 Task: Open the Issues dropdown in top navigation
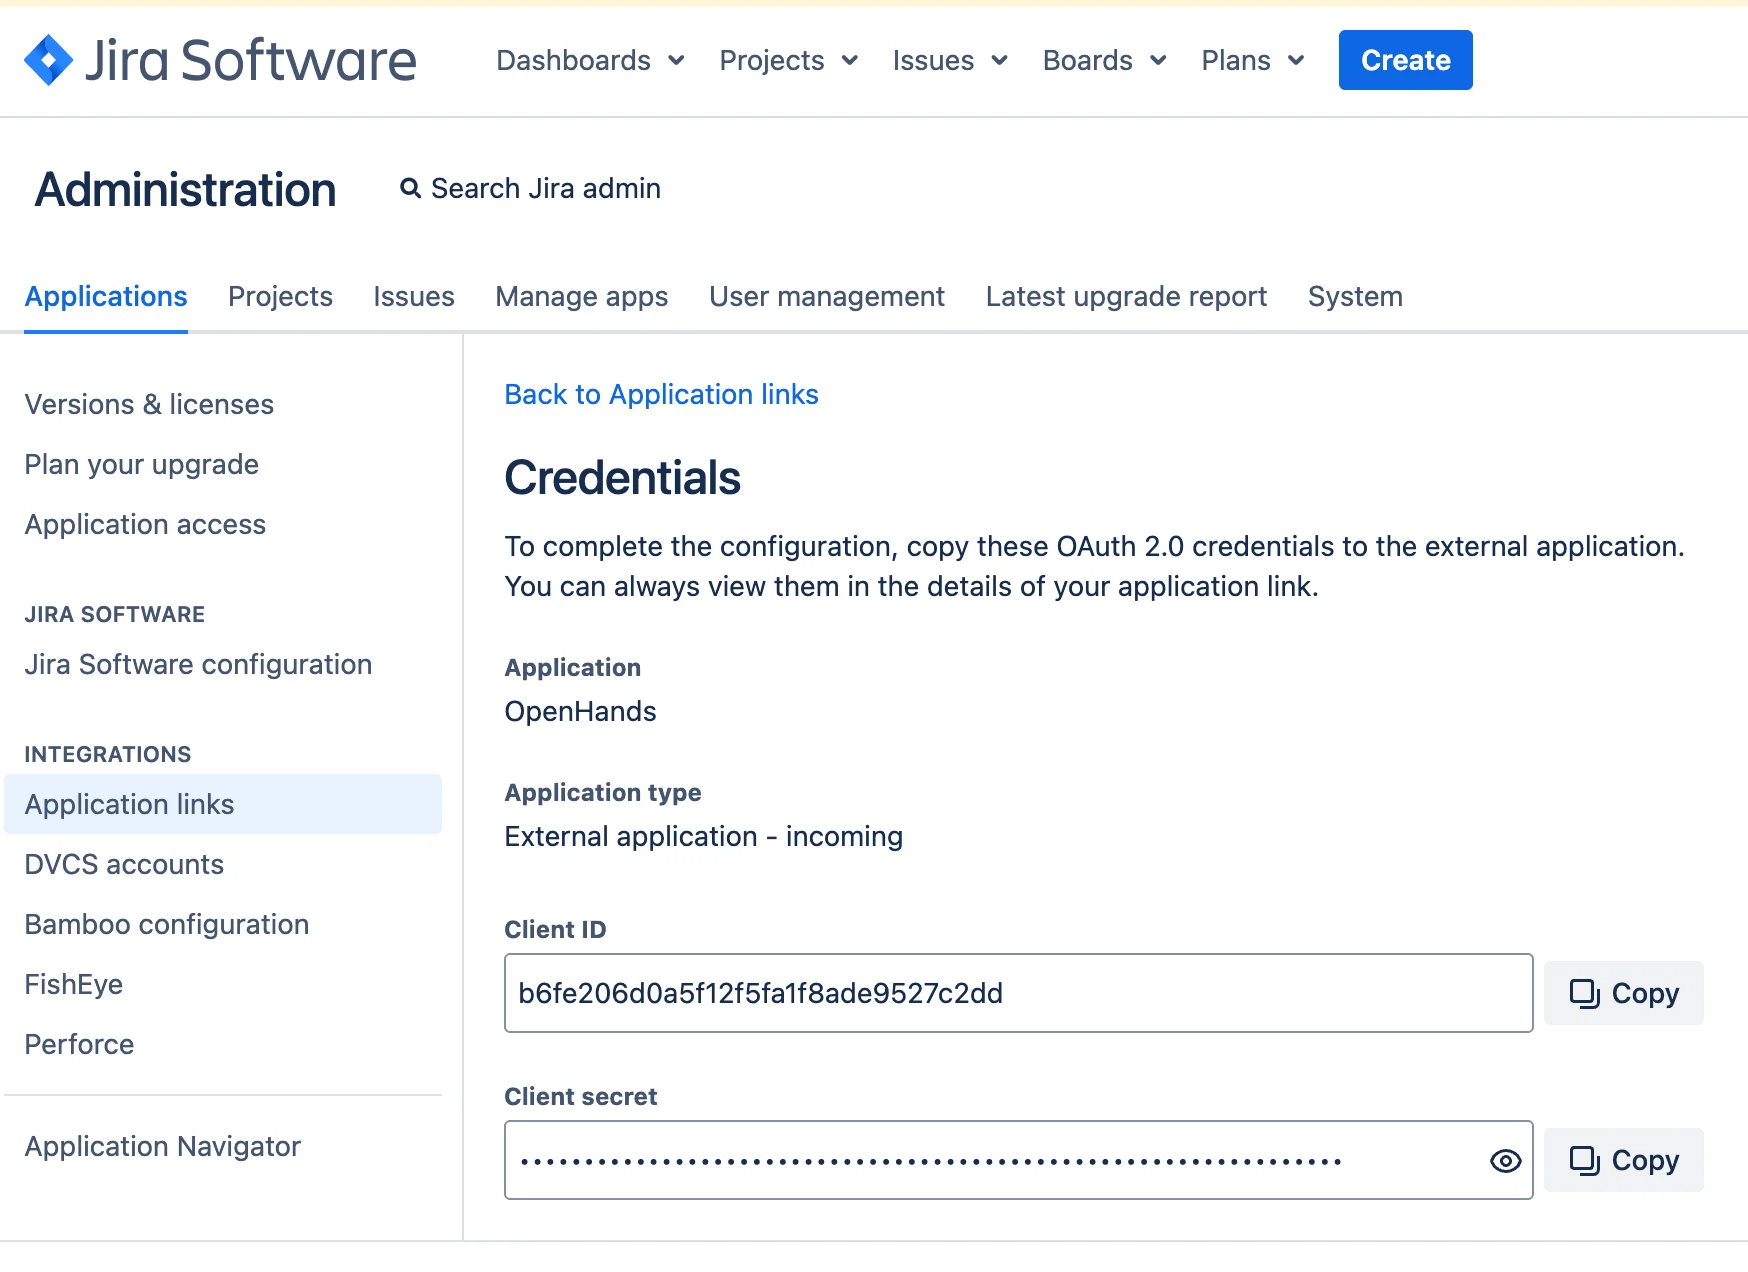(x=950, y=60)
